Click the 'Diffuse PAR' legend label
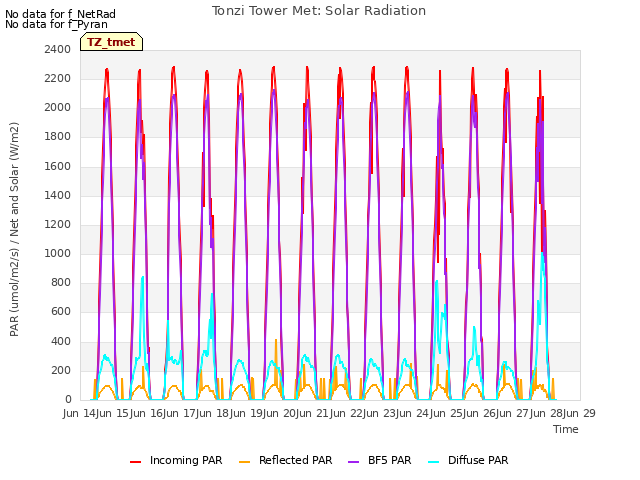Screen dimensions: 640x480 click(478, 460)
